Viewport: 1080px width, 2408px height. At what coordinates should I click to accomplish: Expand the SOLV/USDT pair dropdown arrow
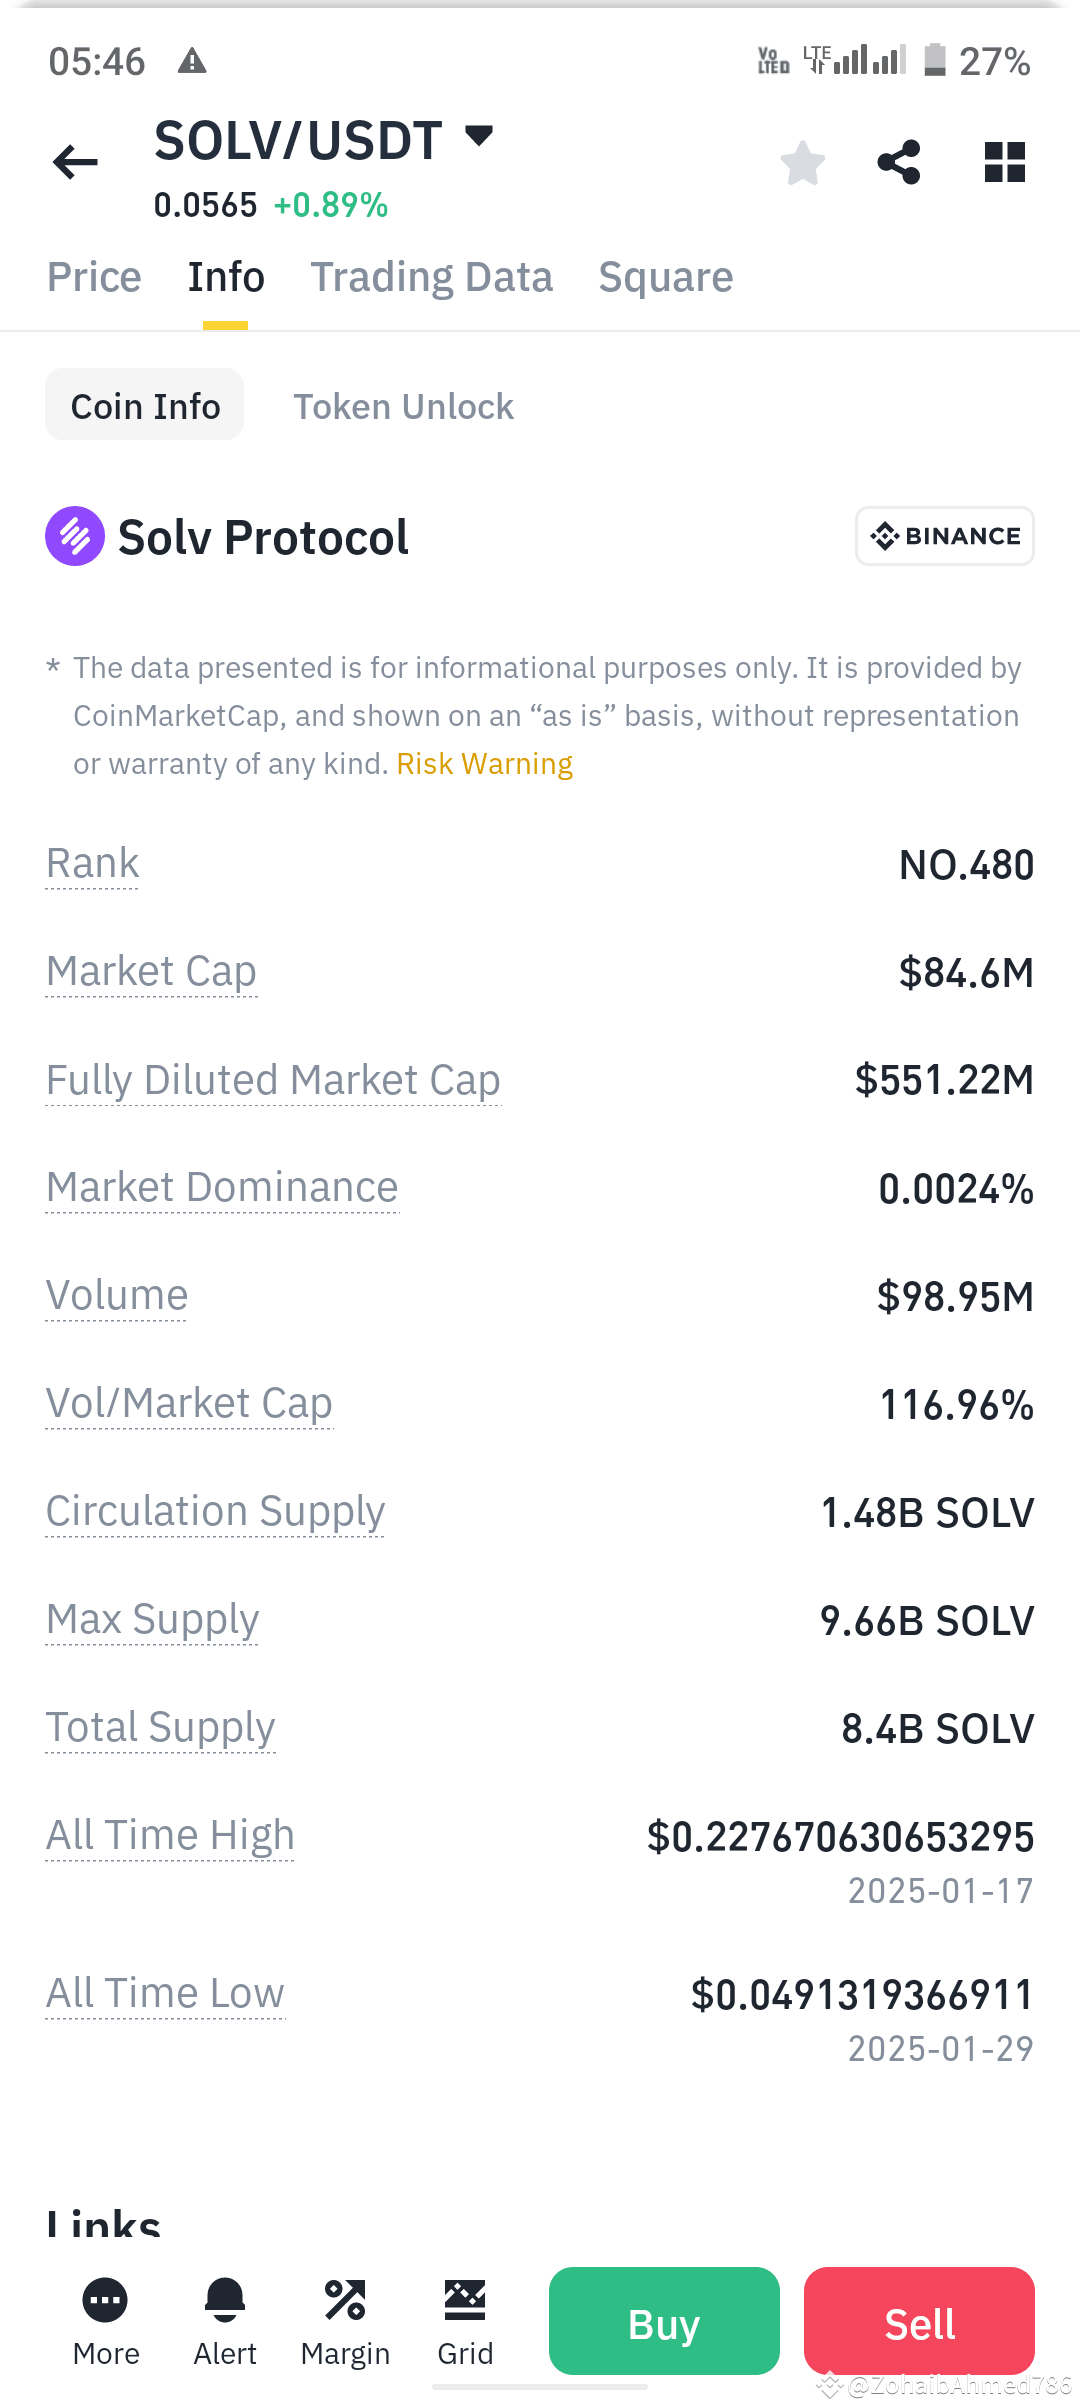click(480, 136)
